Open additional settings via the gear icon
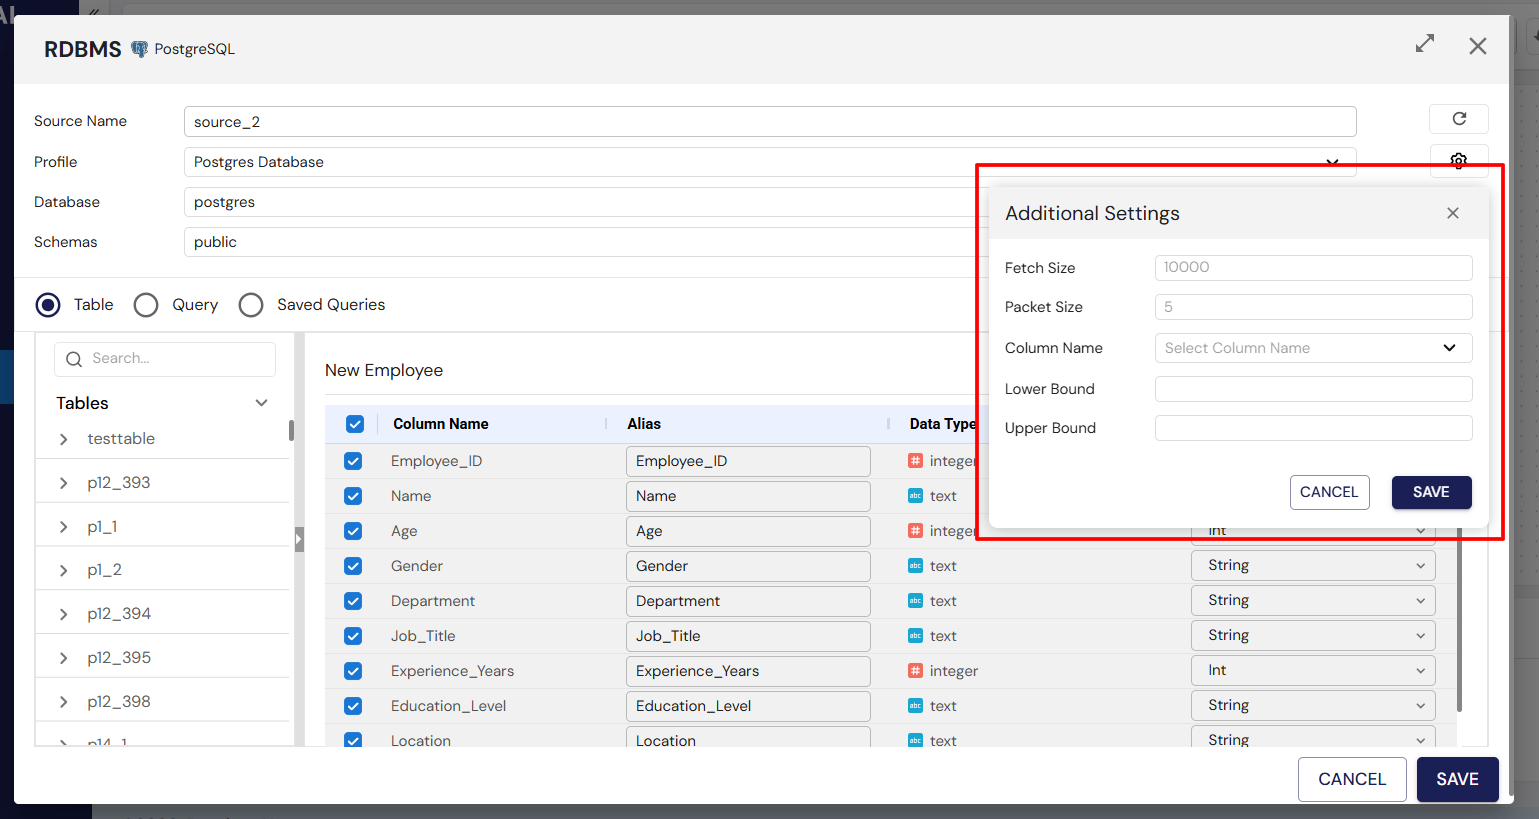 point(1458,161)
